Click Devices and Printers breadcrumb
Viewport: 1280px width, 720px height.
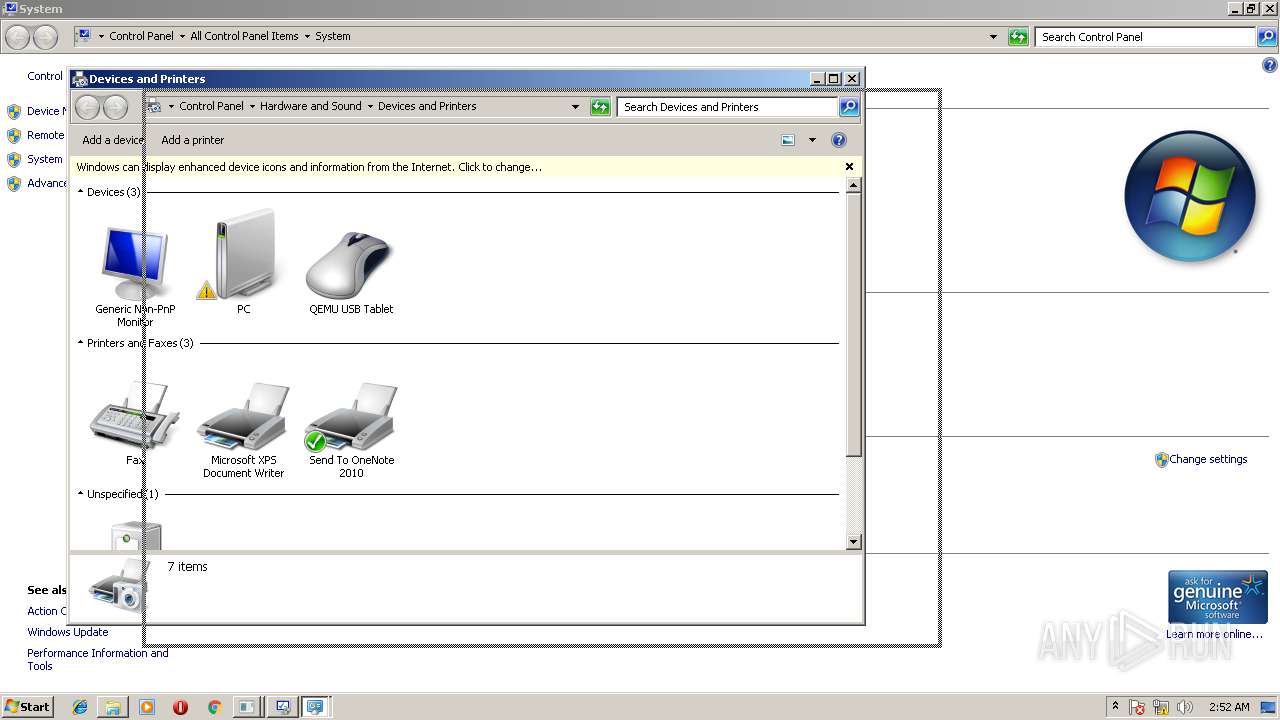pyautogui.click(x=427, y=106)
